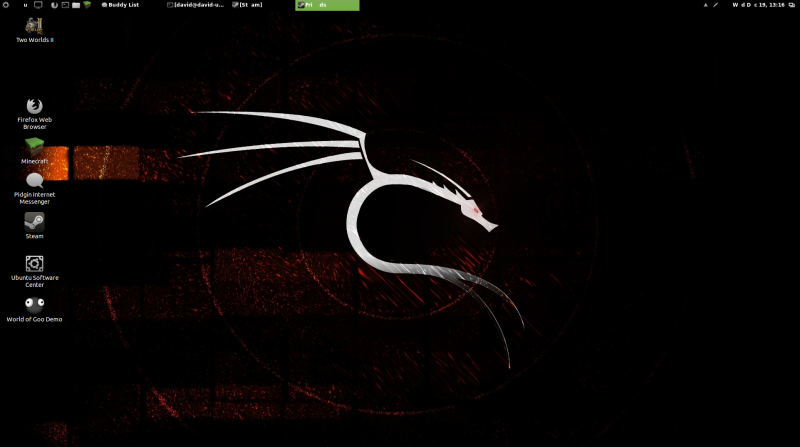Click the Firefox launcher in top panel

point(54,5)
